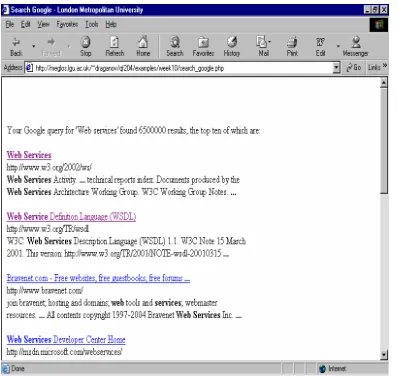Click the page icon in address bar
398x376 pixels.
click(x=29, y=68)
